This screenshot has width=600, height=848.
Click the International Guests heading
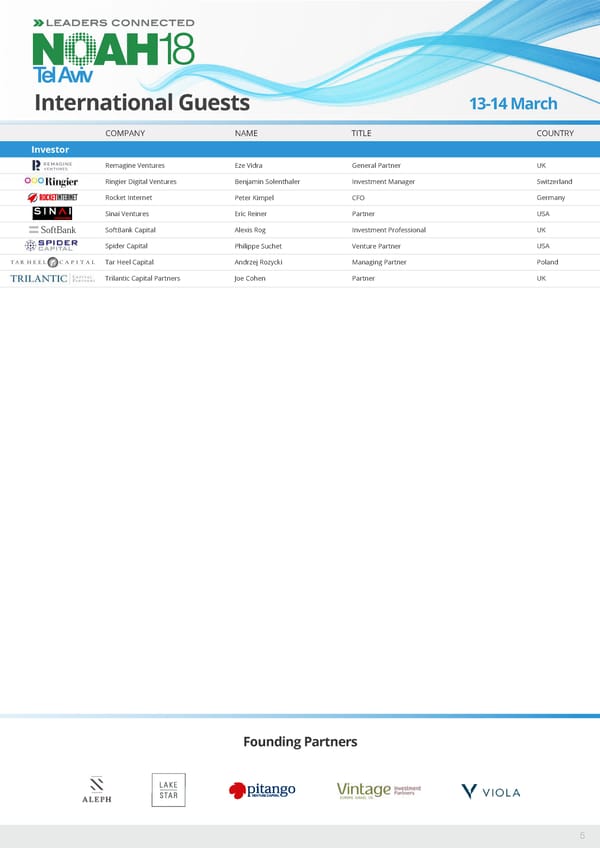pos(142,104)
